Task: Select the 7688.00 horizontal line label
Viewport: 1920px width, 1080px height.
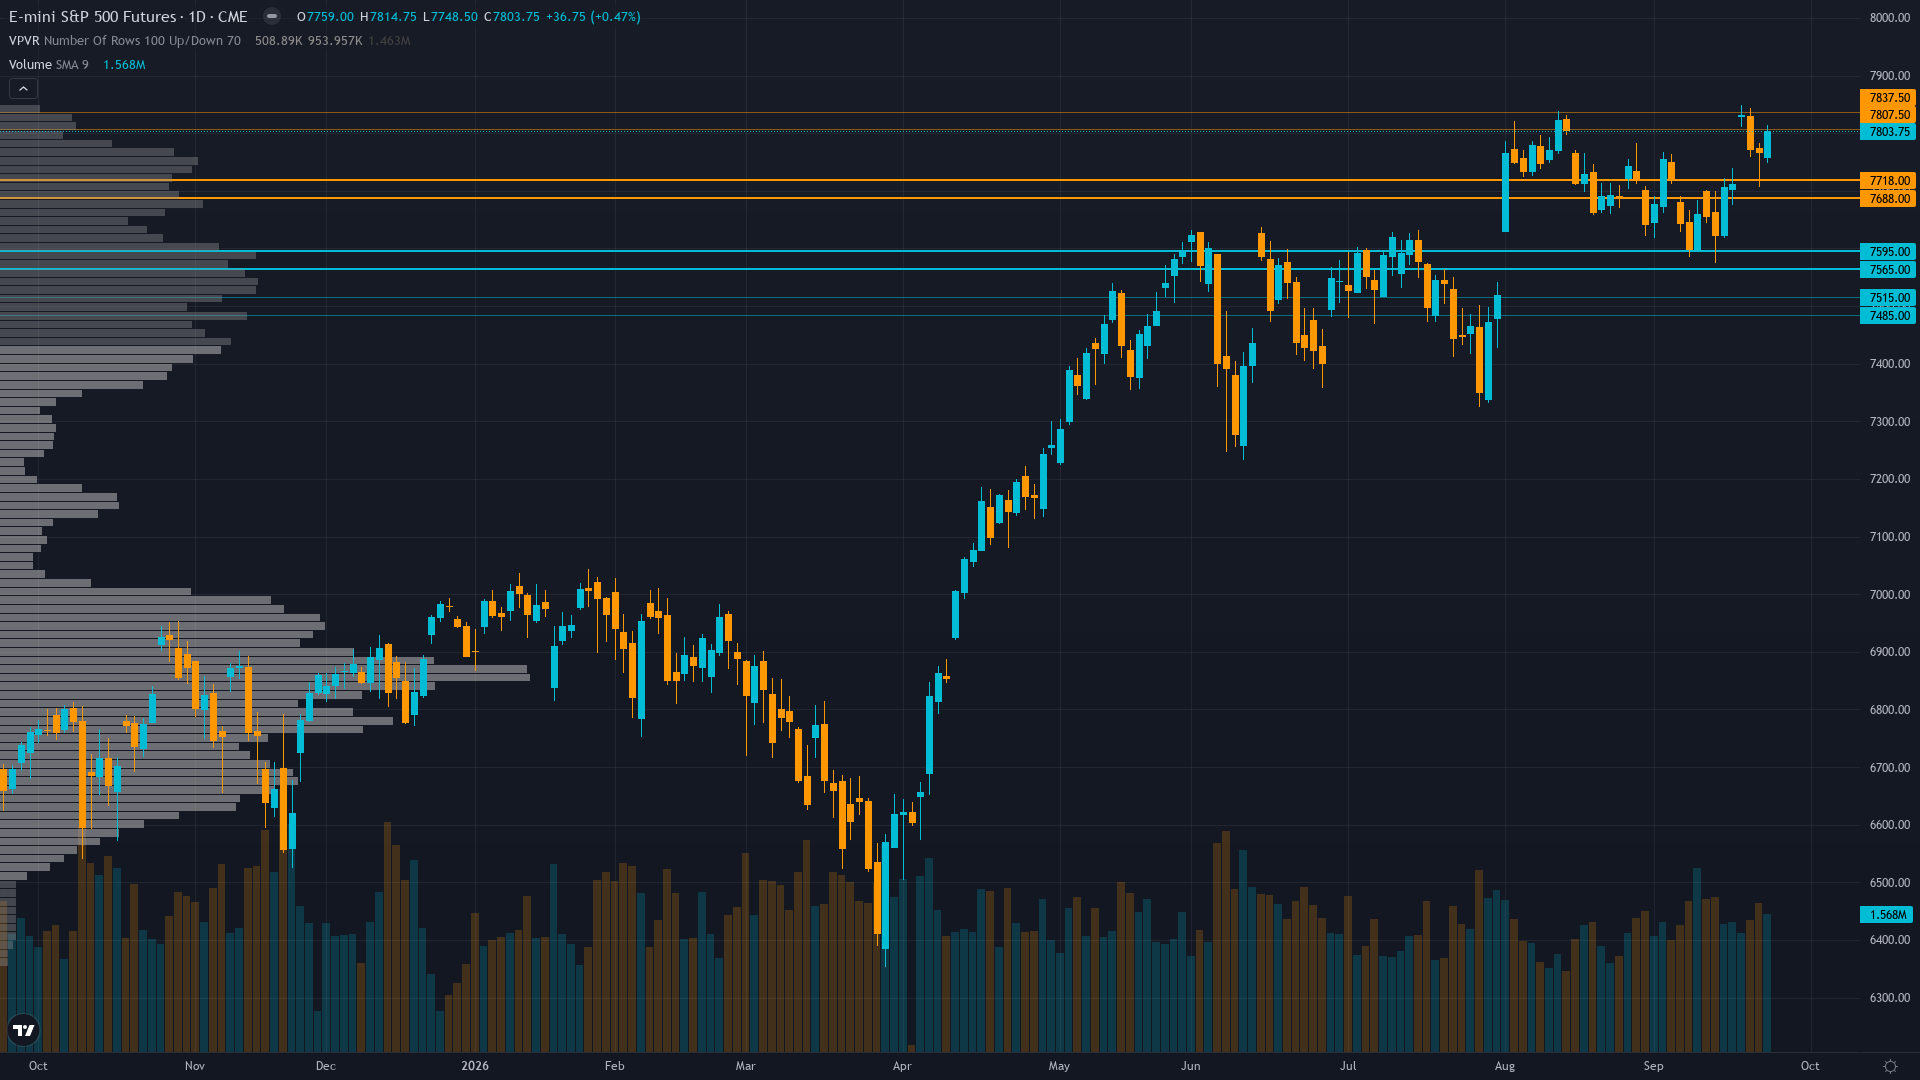Action: click(x=1888, y=199)
